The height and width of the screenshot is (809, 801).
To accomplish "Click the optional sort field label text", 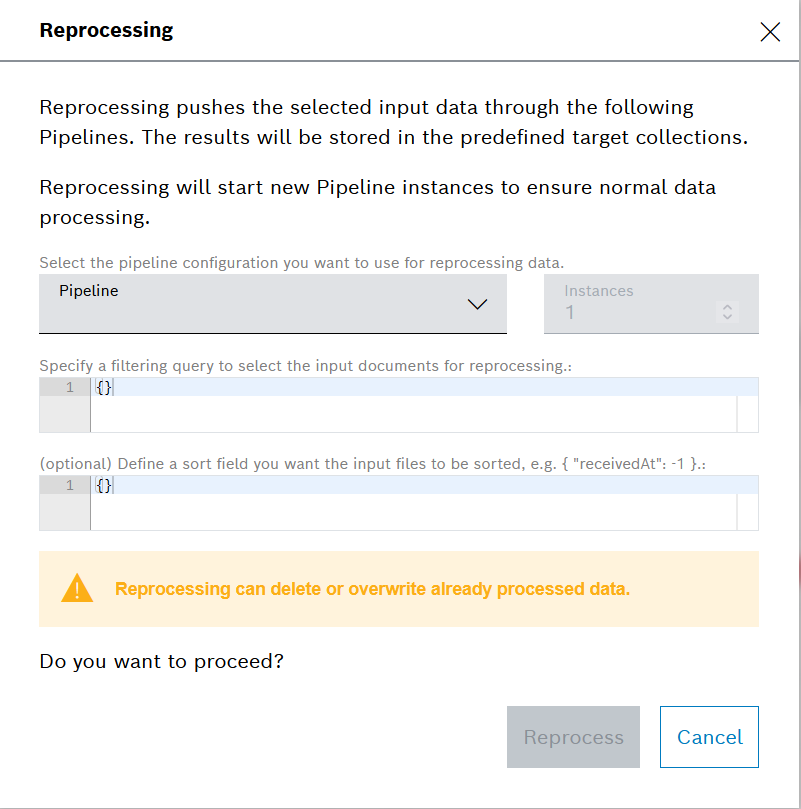I will click(x=384, y=464).
